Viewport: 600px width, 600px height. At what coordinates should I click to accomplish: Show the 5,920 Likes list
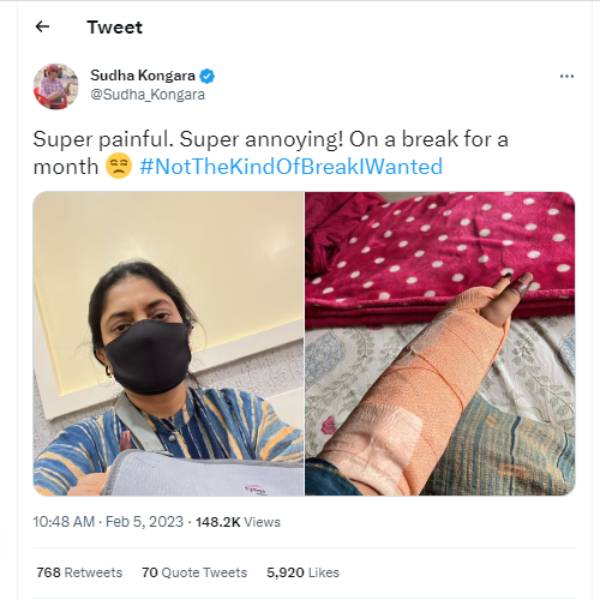click(302, 573)
